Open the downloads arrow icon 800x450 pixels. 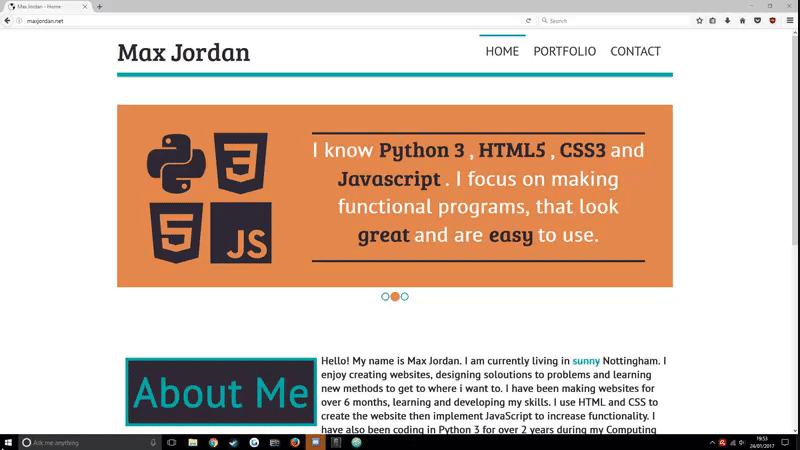click(728, 21)
